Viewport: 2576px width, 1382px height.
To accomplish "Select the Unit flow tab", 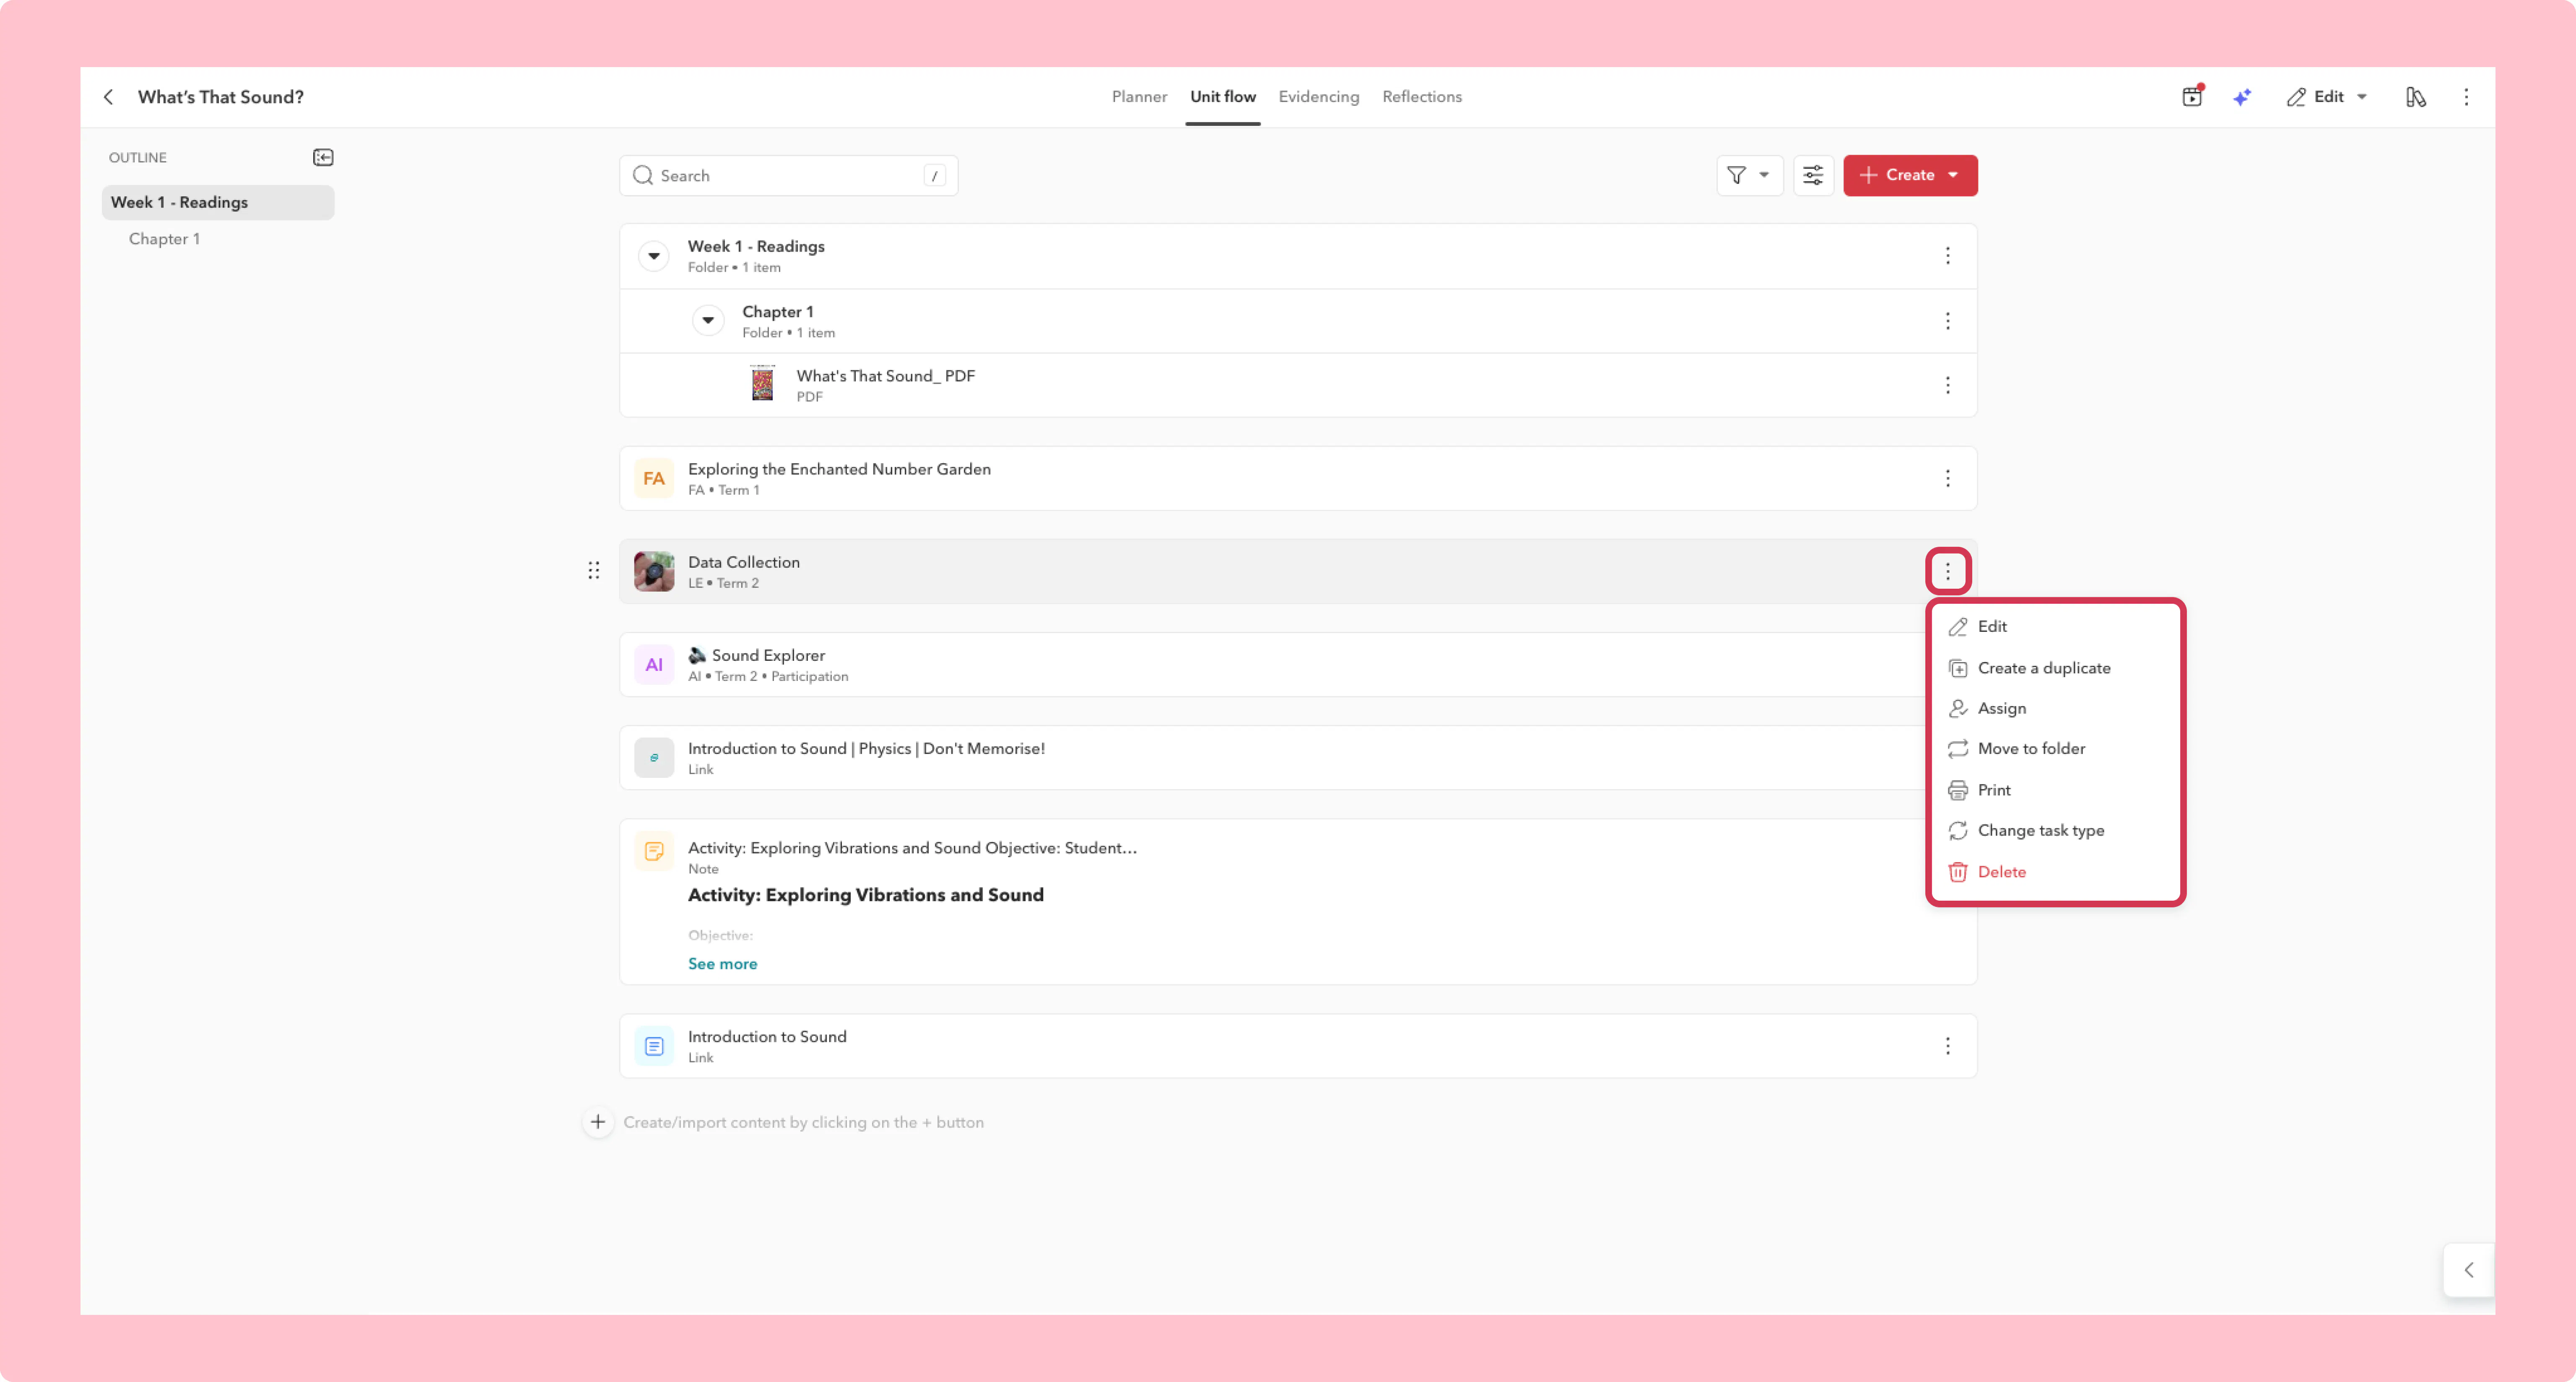I will click(1223, 97).
